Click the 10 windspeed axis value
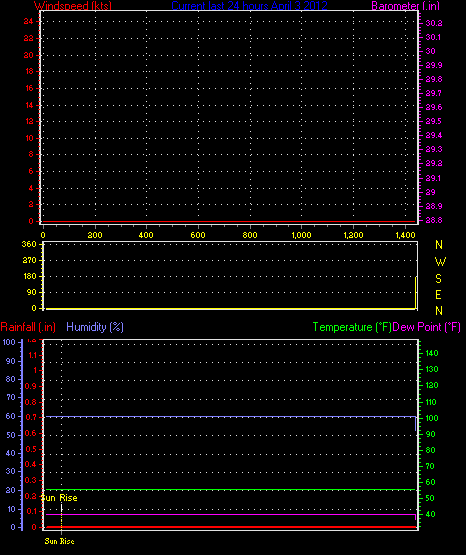This screenshot has width=466, height=555. tap(29, 138)
